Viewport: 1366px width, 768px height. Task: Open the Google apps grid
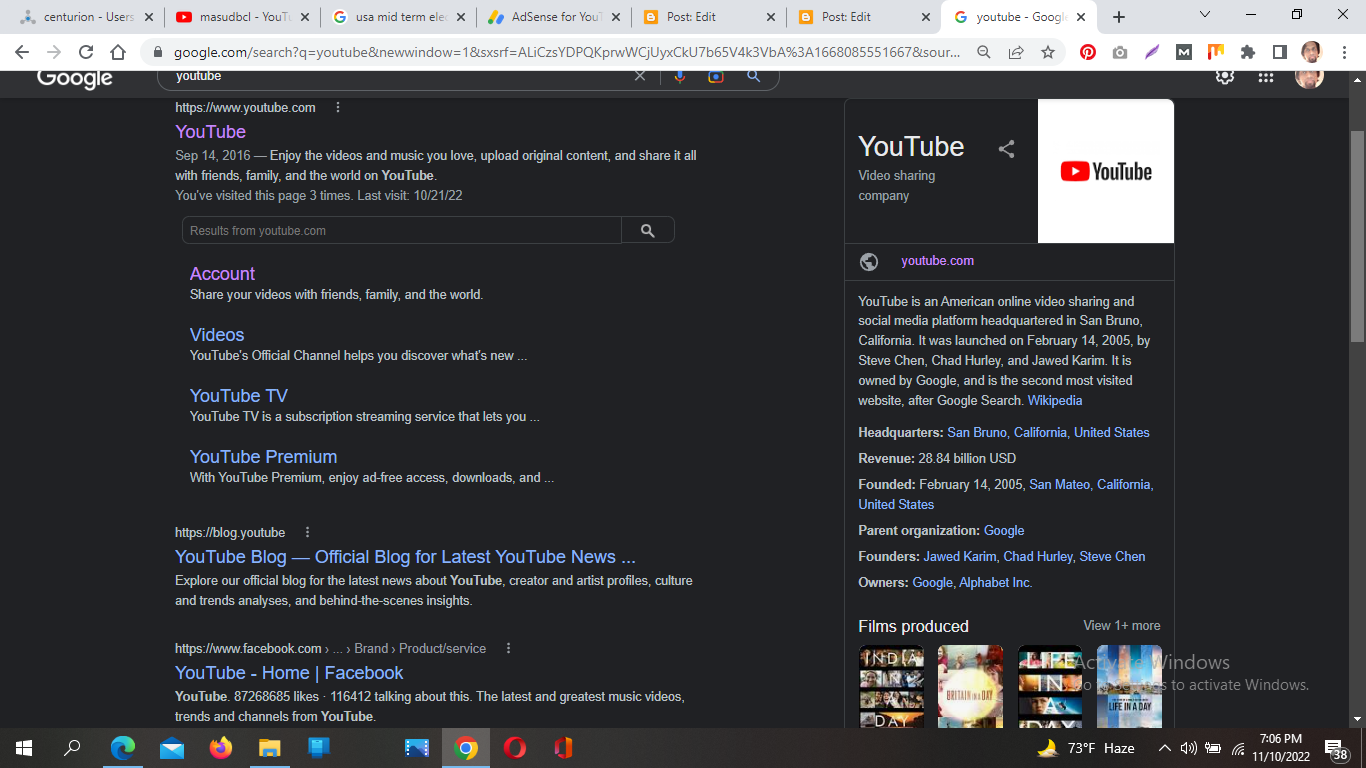(x=1266, y=77)
